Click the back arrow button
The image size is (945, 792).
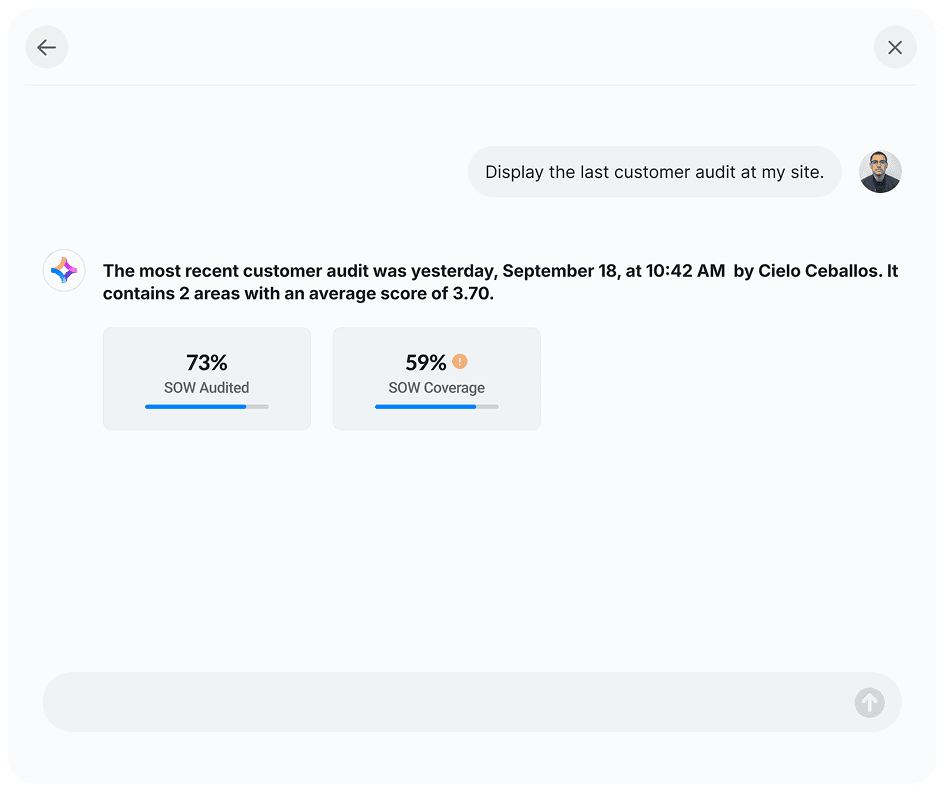tap(47, 47)
